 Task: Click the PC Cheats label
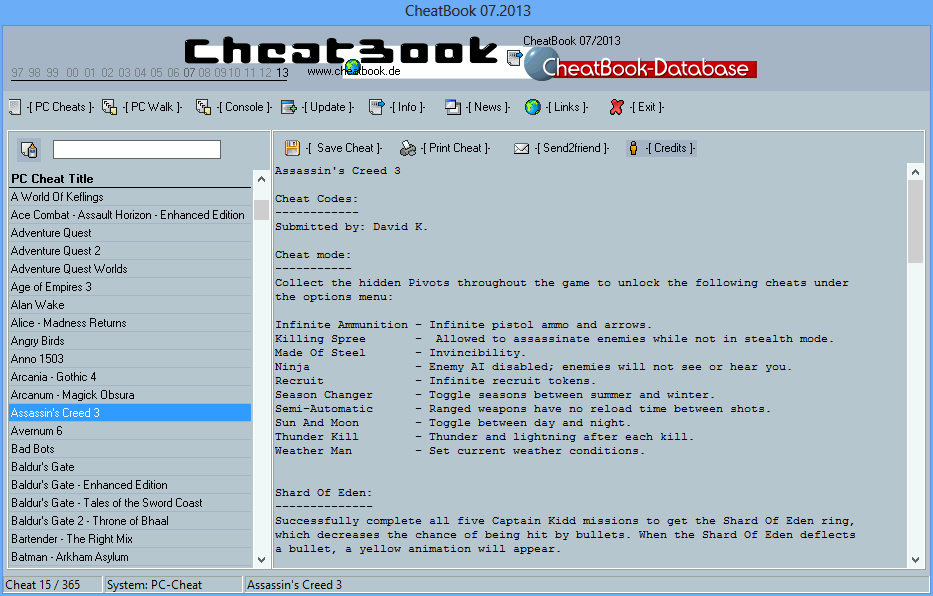pos(61,107)
